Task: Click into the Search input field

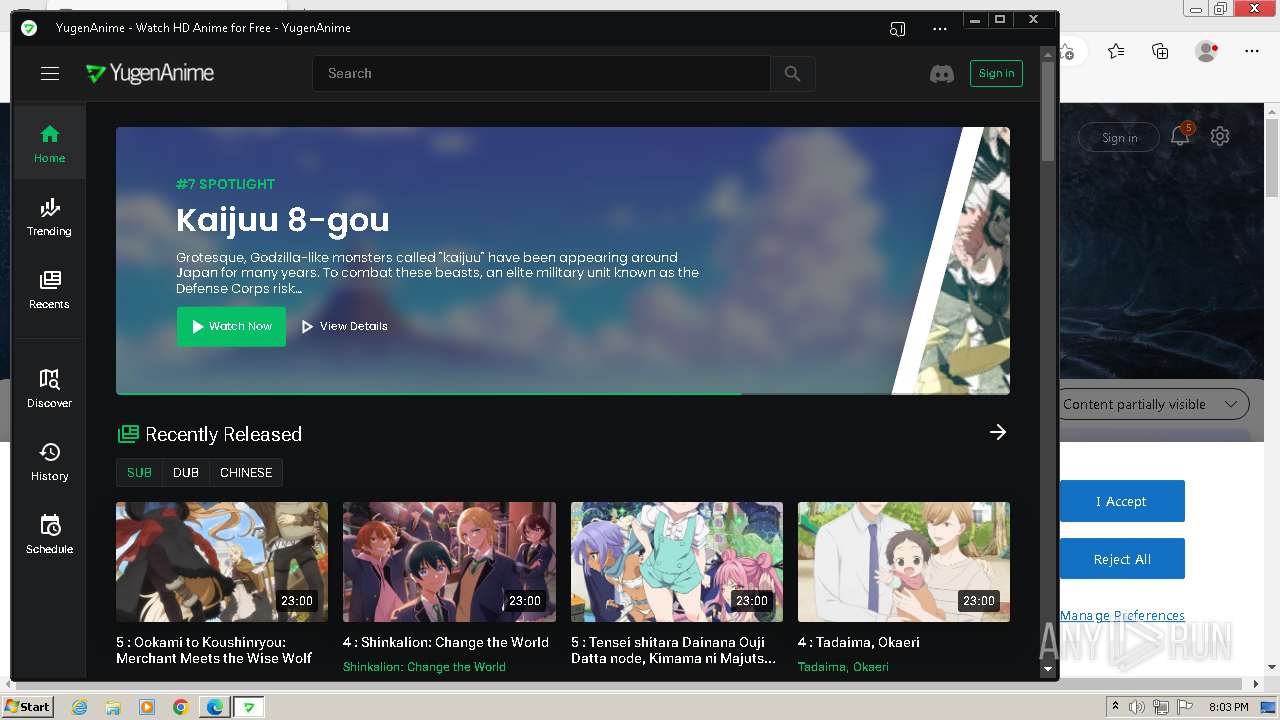Action: 541,73
